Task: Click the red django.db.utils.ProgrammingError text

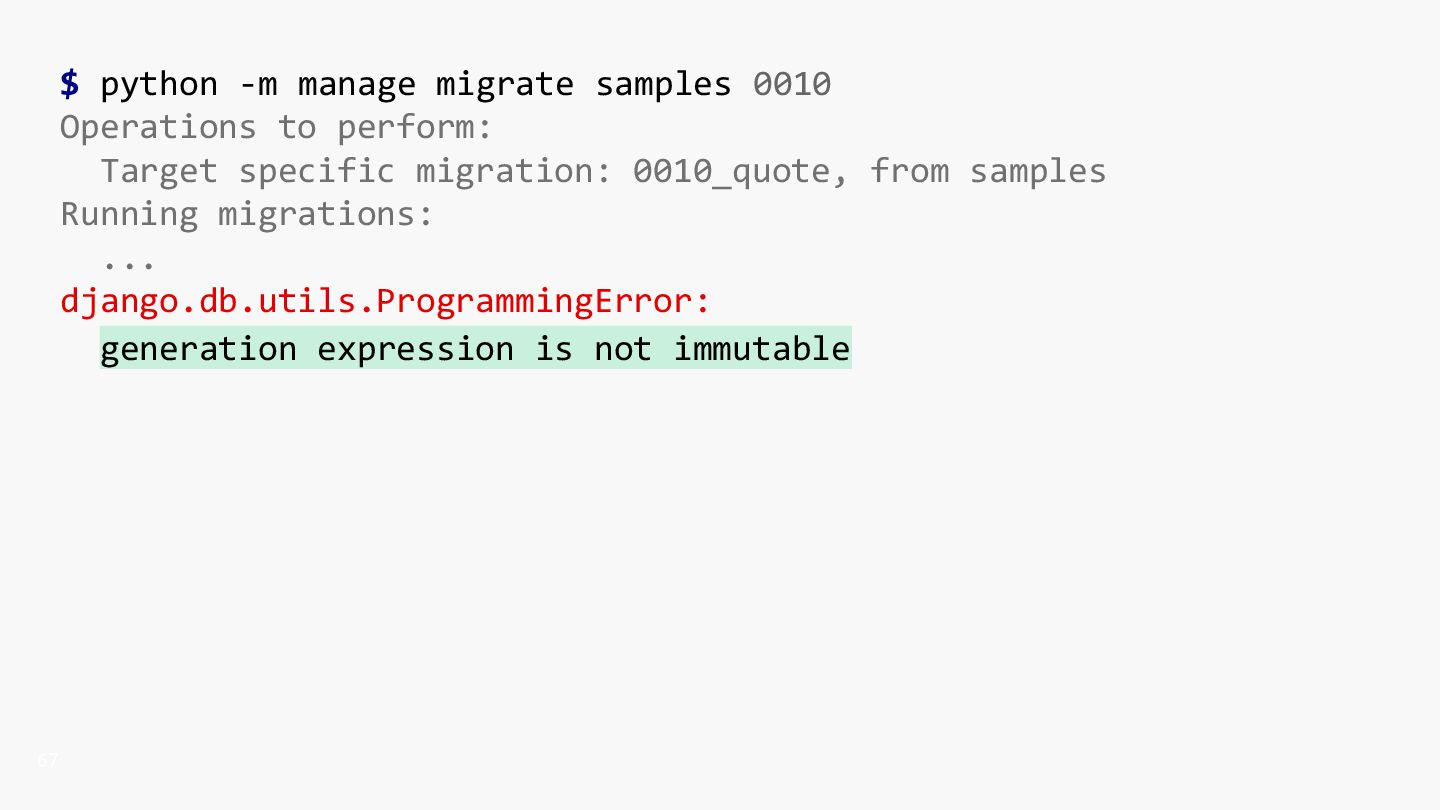Action: [x=385, y=302]
